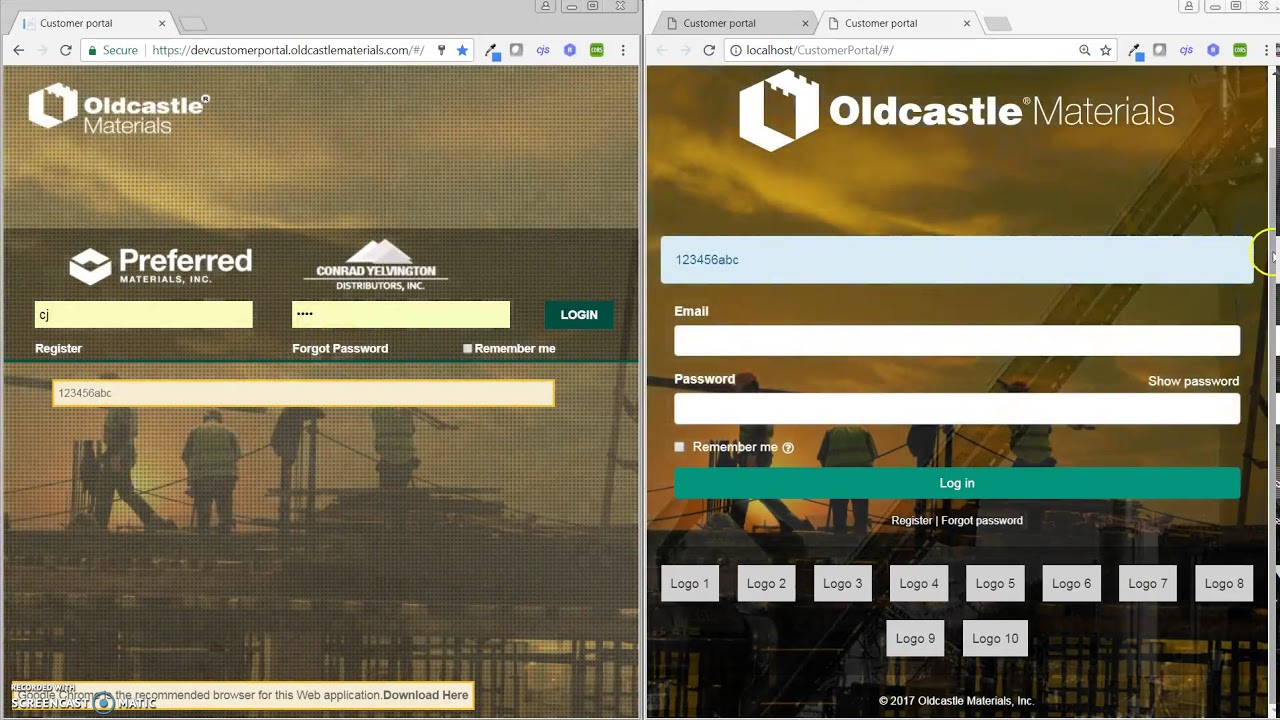The height and width of the screenshot is (720, 1280).
Task: Open the user profile icon in left window
Action: (546, 6)
